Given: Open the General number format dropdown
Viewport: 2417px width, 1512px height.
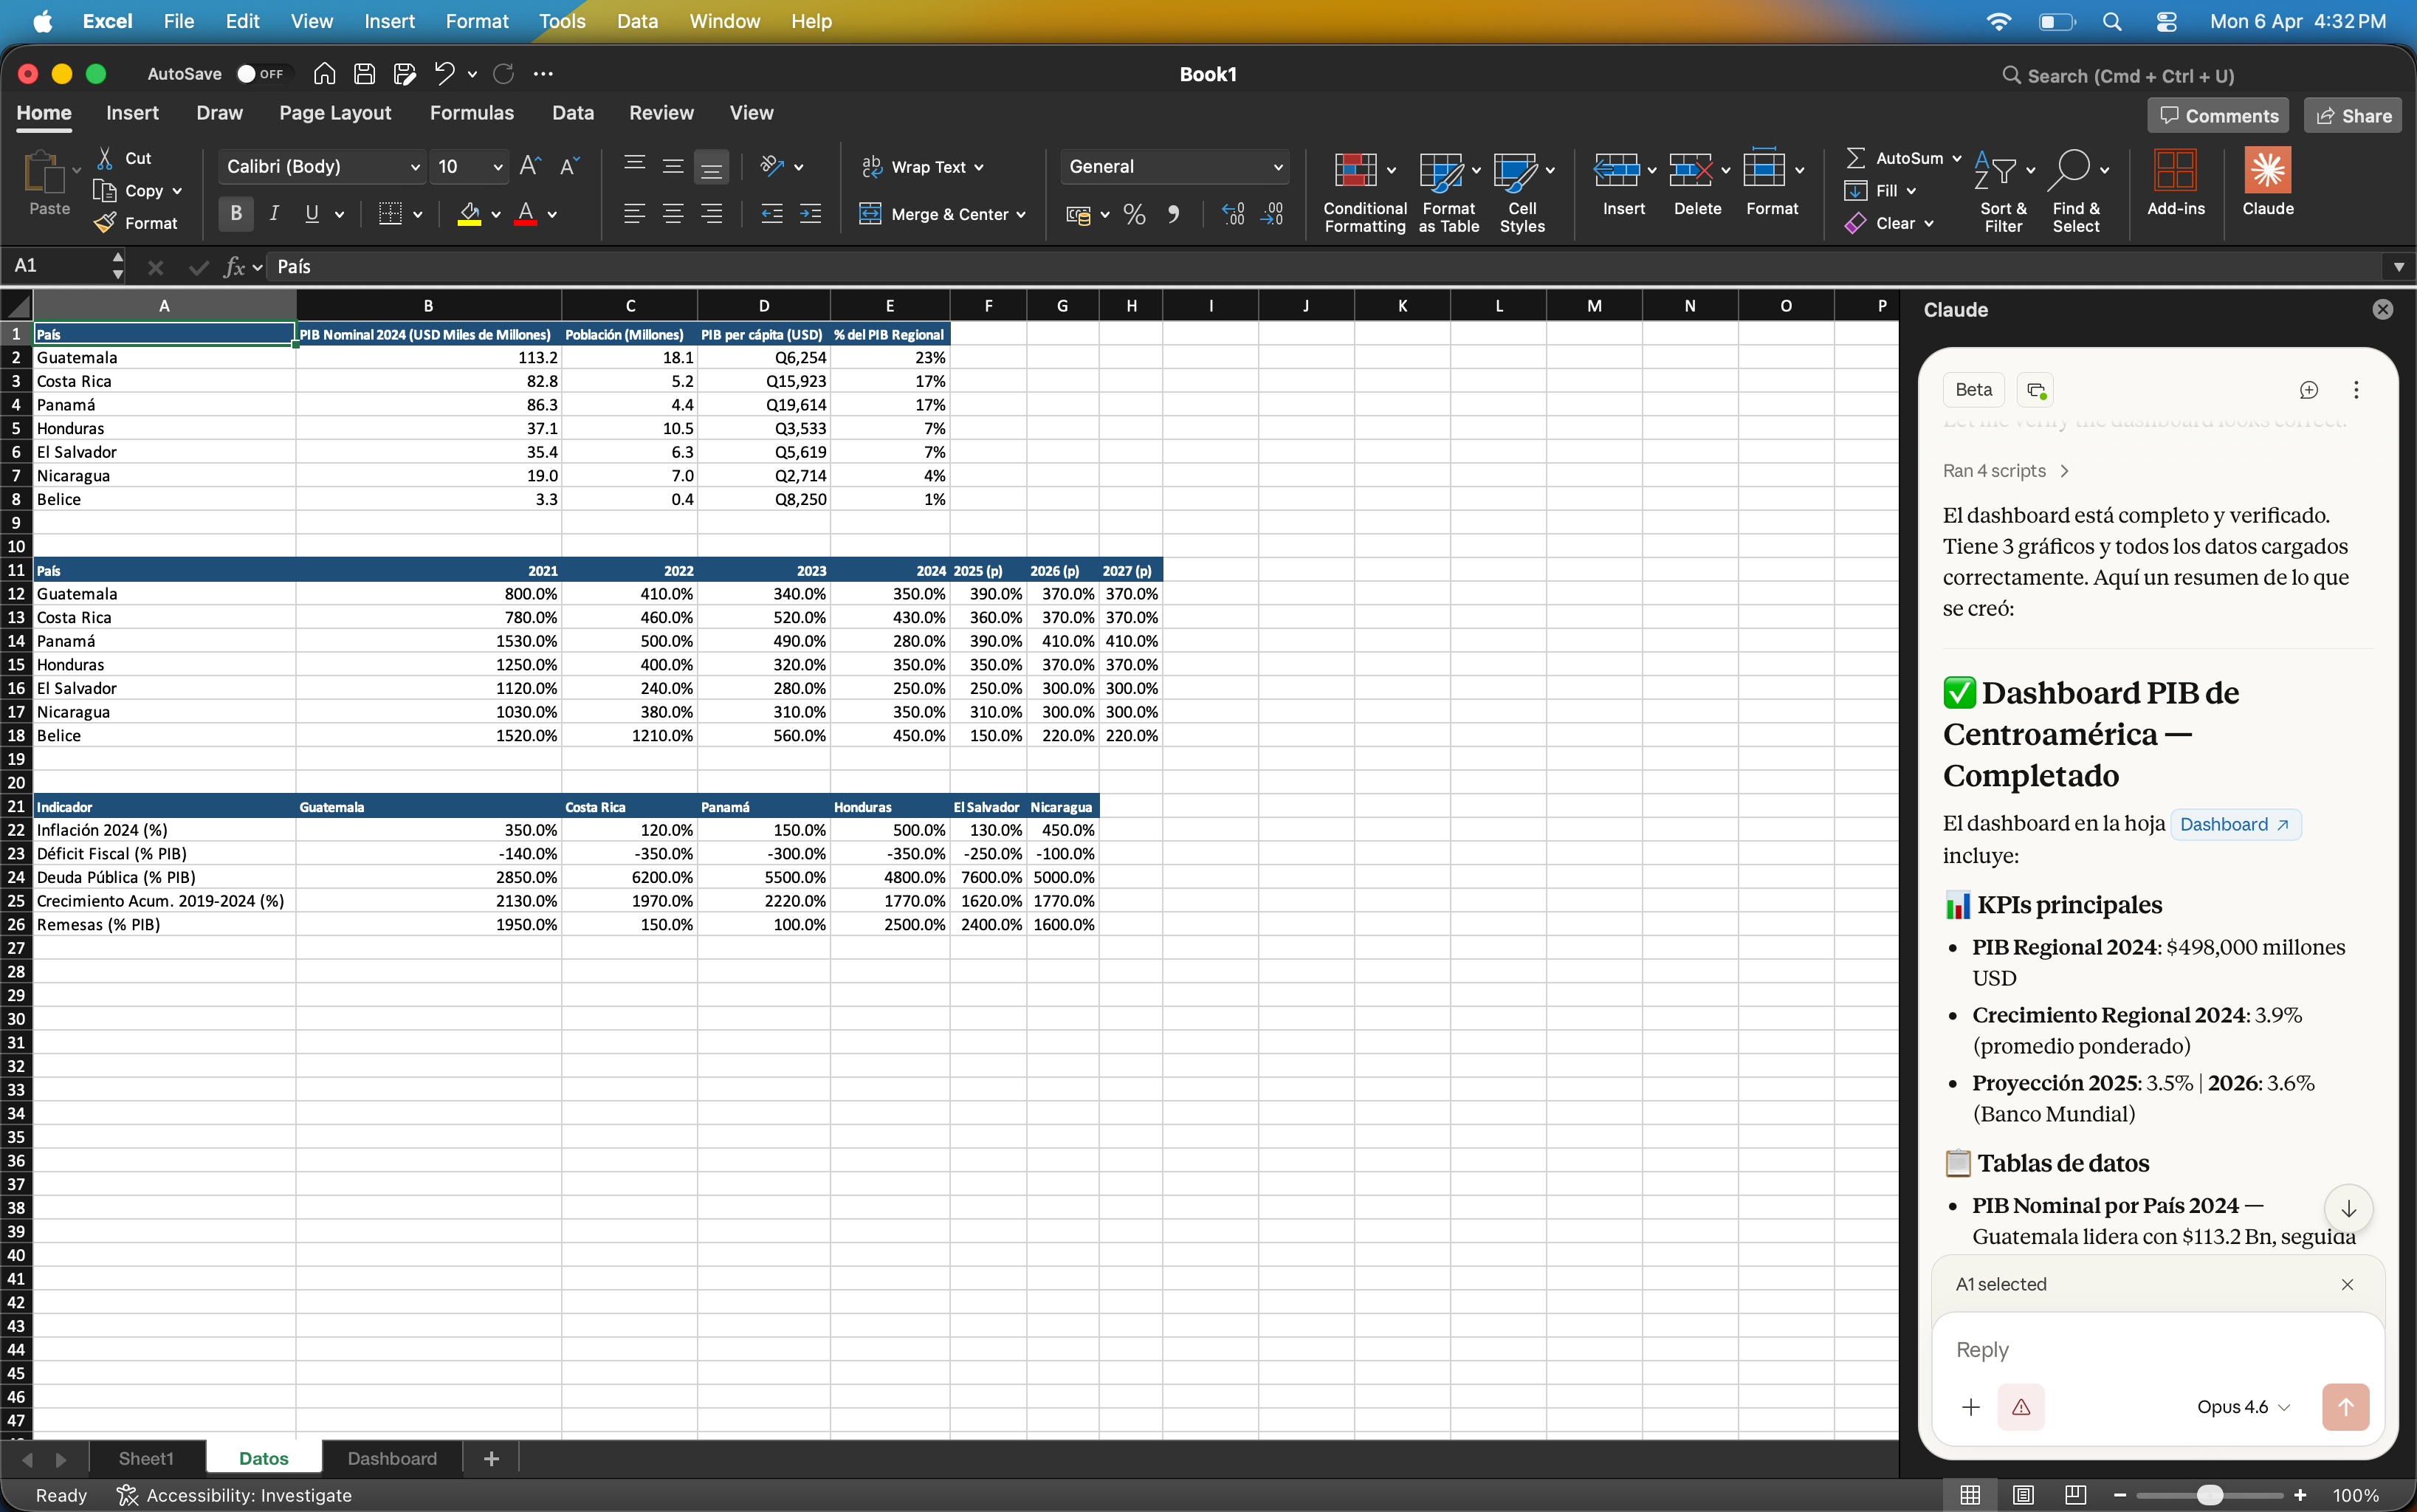Looking at the screenshot, I should tap(1277, 166).
